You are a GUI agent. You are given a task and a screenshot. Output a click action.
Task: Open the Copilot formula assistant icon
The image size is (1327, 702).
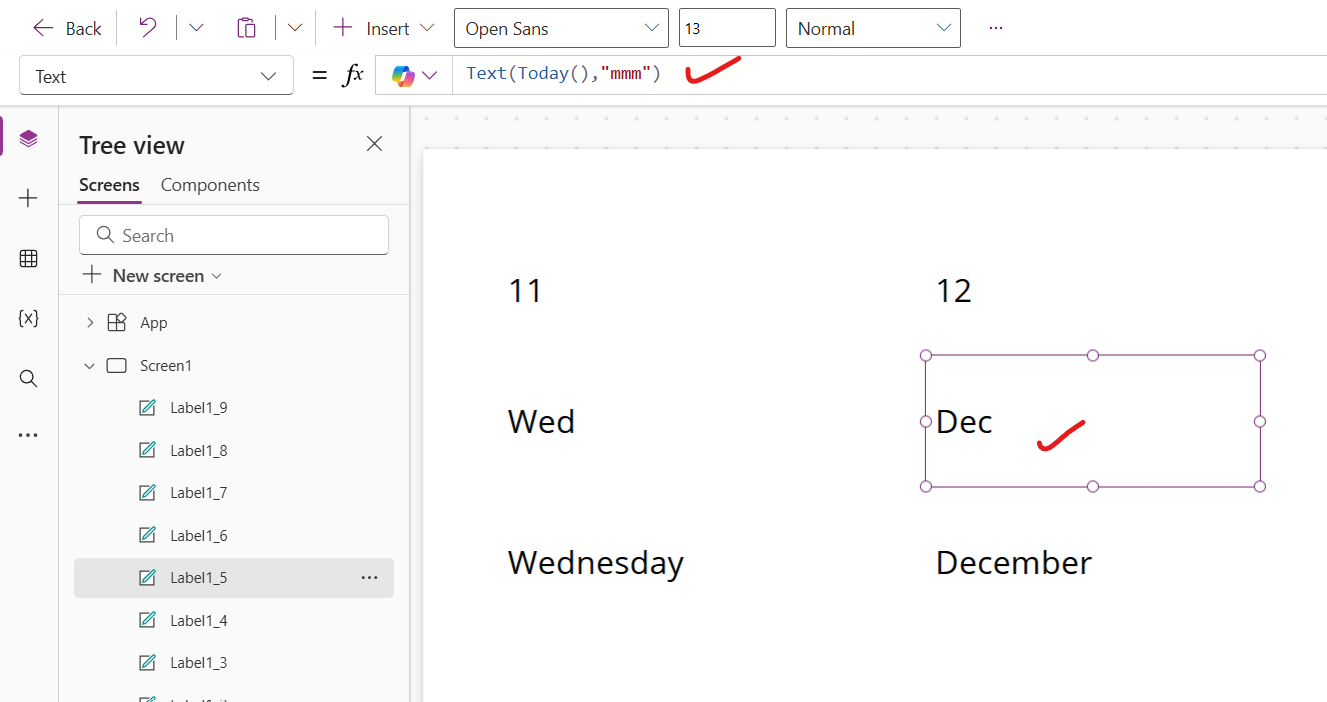click(404, 76)
